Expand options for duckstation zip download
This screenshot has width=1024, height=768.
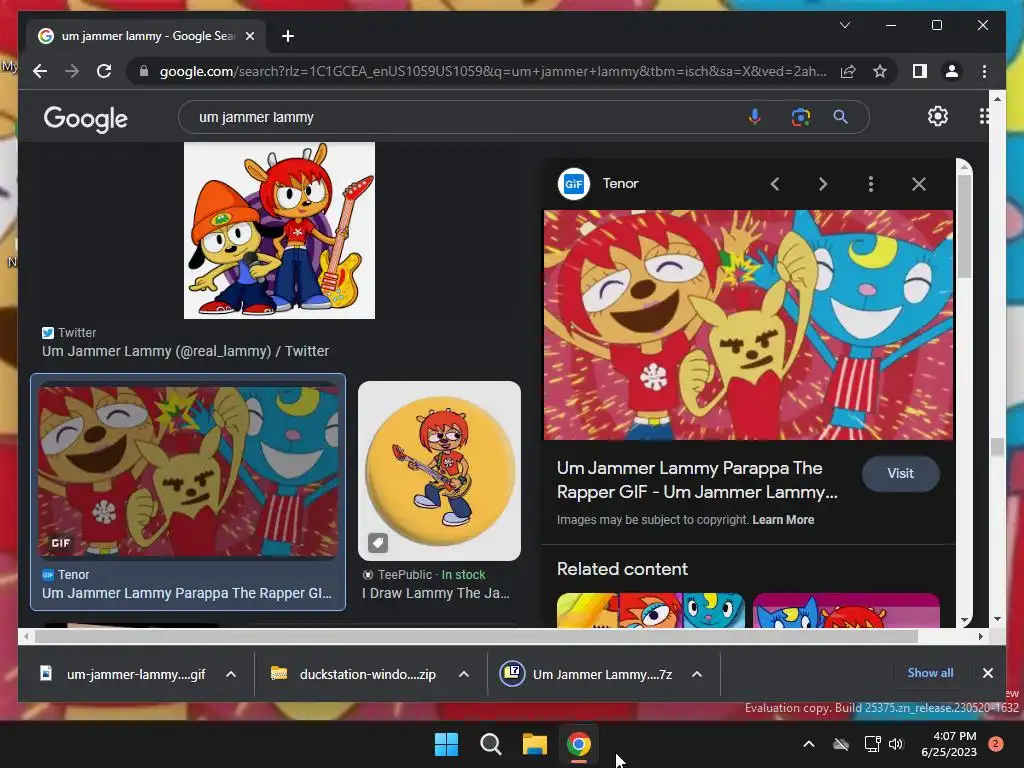point(464,674)
